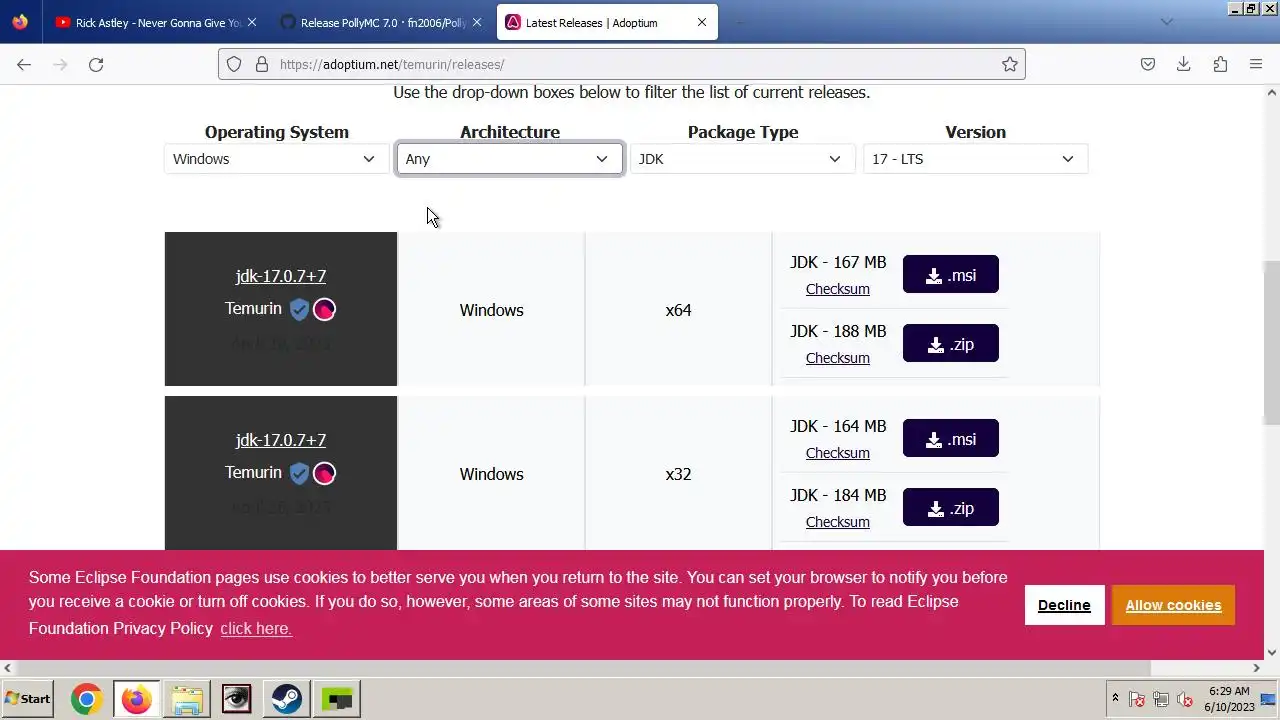1280x720 pixels.
Task: Open the Architecture dropdown set to Any
Action: 510,159
